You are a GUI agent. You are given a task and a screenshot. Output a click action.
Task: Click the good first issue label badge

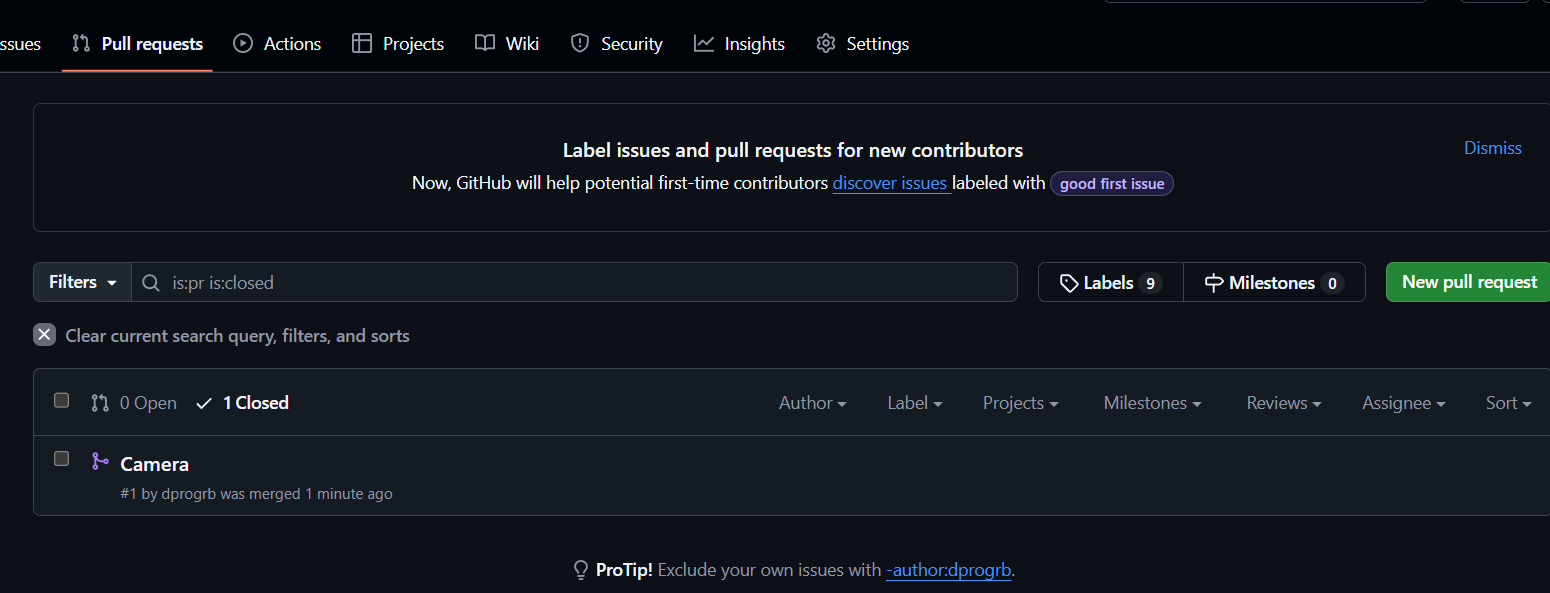(1112, 184)
